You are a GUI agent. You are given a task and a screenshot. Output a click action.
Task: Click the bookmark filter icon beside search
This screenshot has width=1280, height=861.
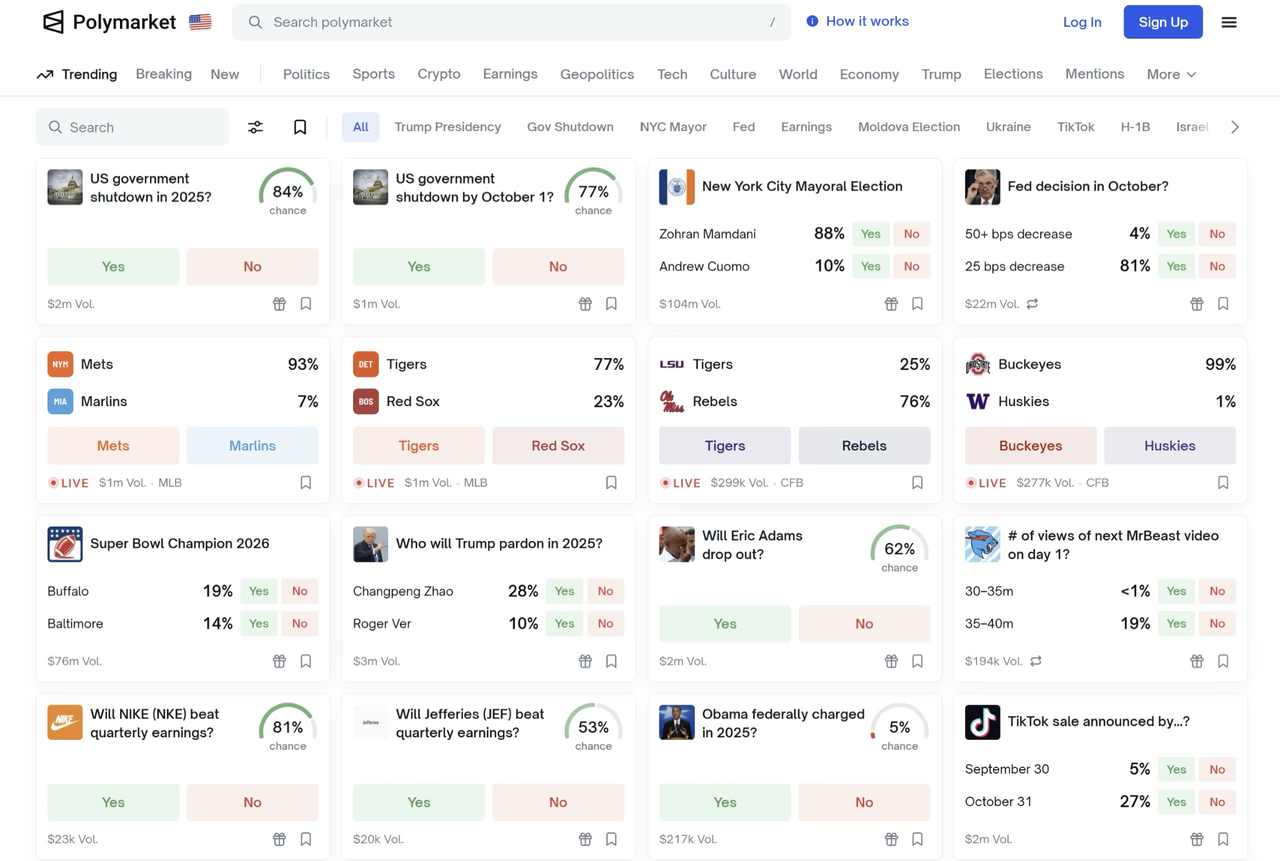(x=300, y=127)
